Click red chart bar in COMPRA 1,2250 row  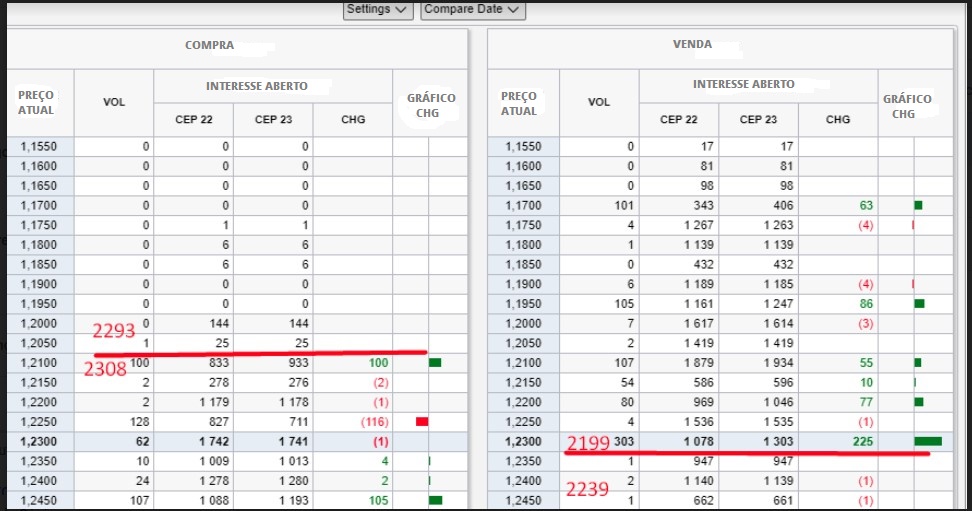tap(421, 421)
